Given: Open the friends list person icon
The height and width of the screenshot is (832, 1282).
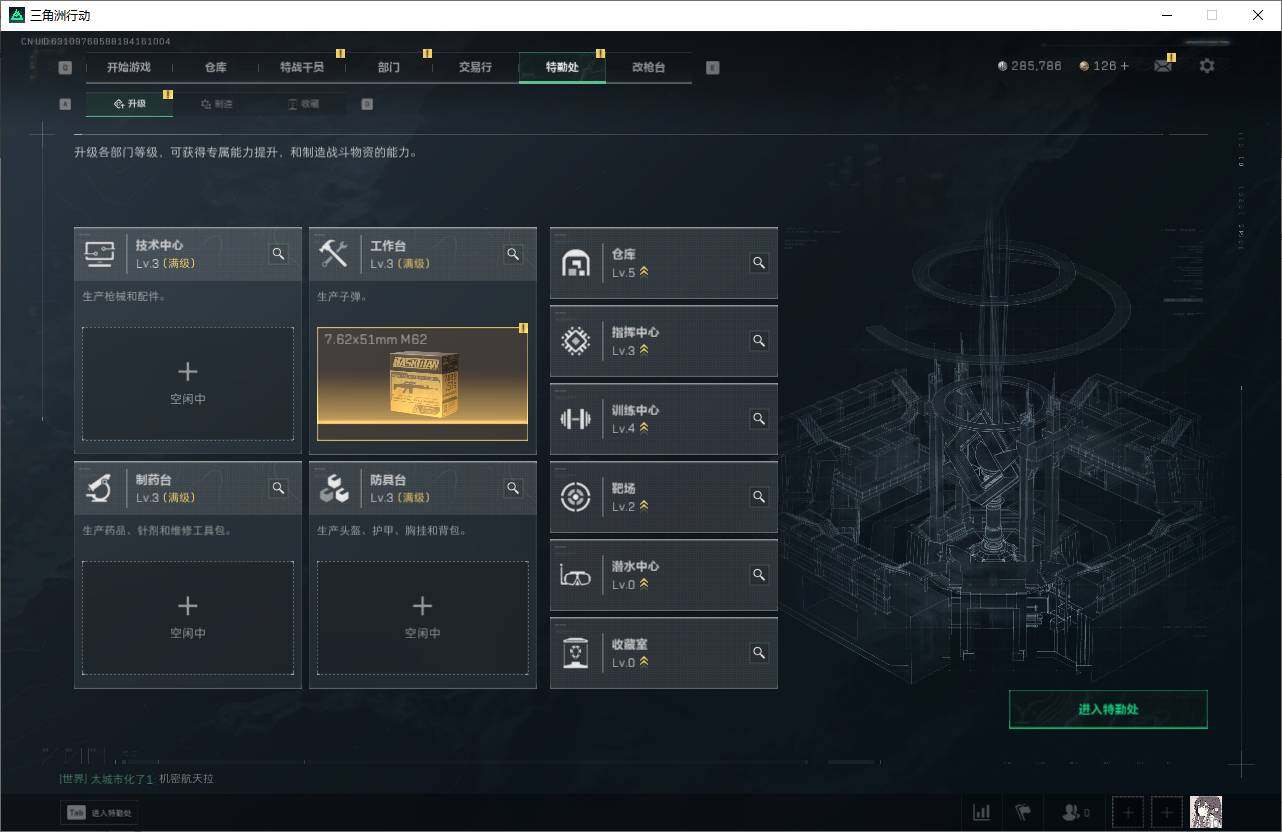Looking at the screenshot, I should pyautogui.click(x=1072, y=812).
